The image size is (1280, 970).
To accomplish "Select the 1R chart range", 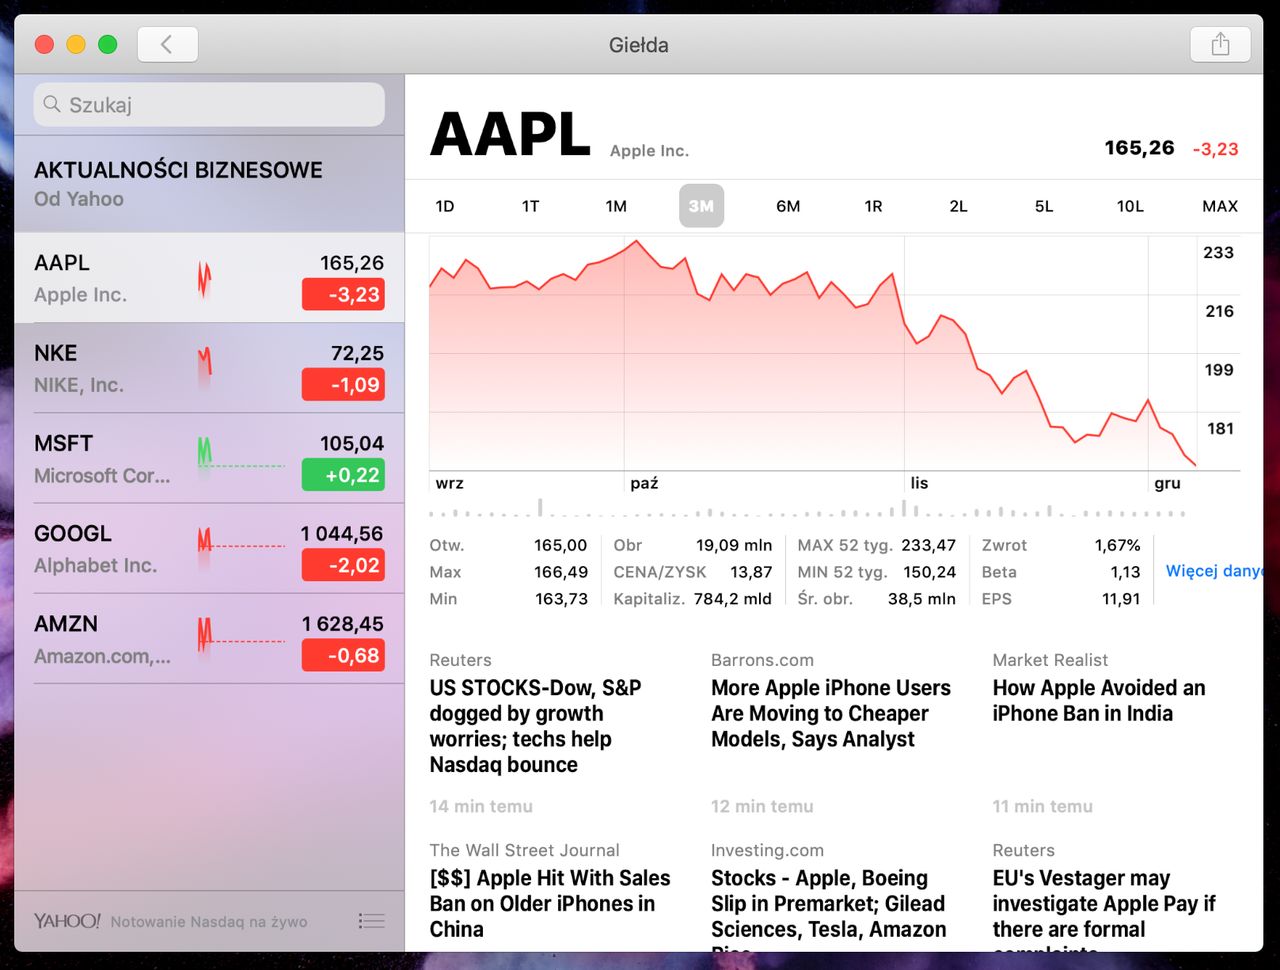I will 873,206.
